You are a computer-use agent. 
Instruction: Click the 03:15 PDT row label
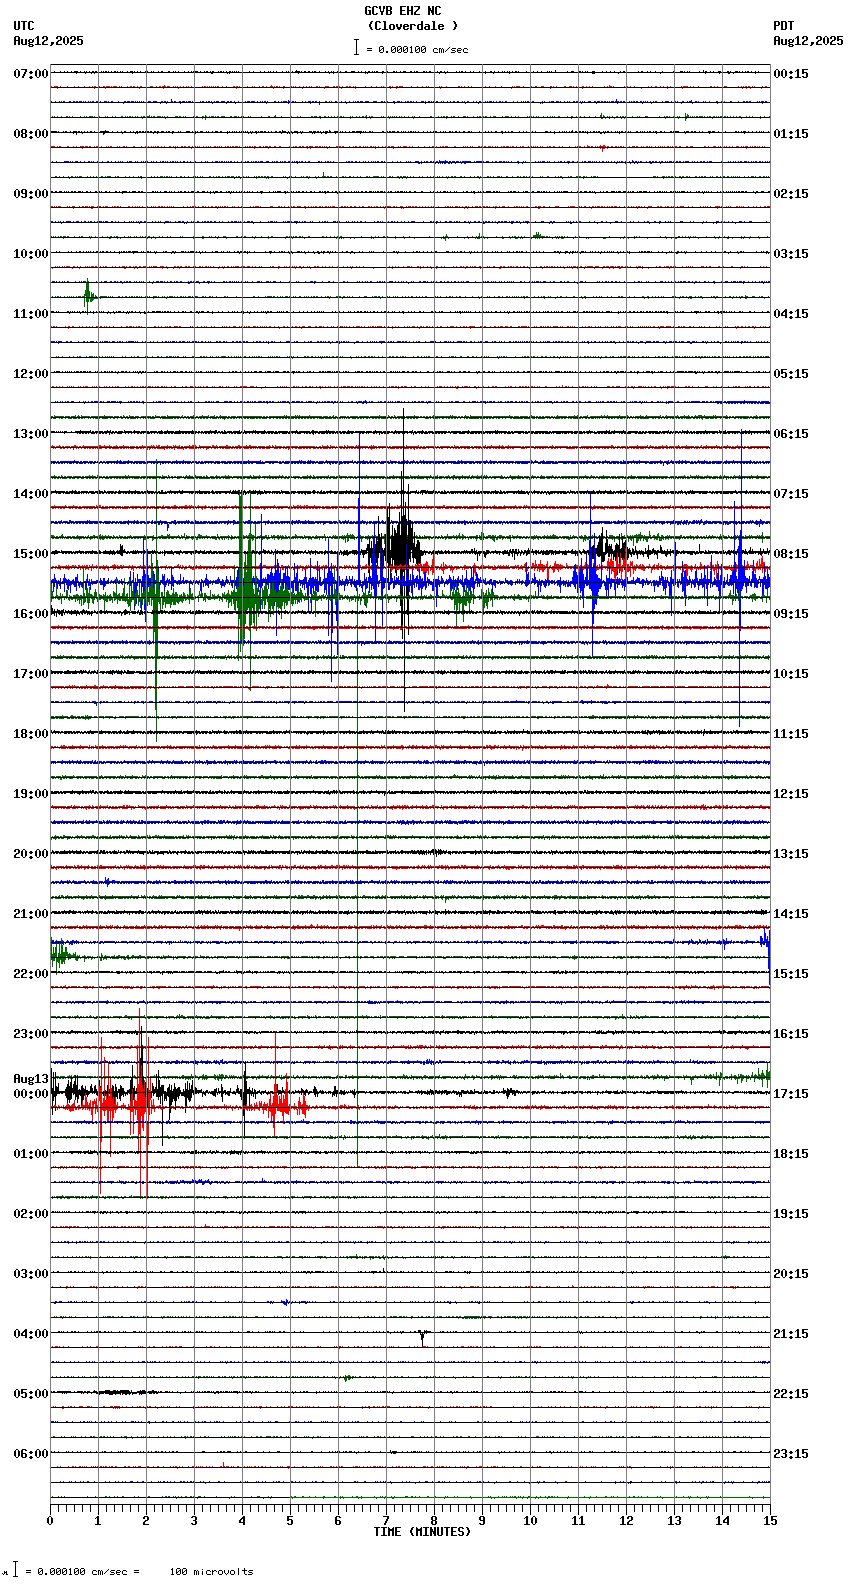pos(791,254)
